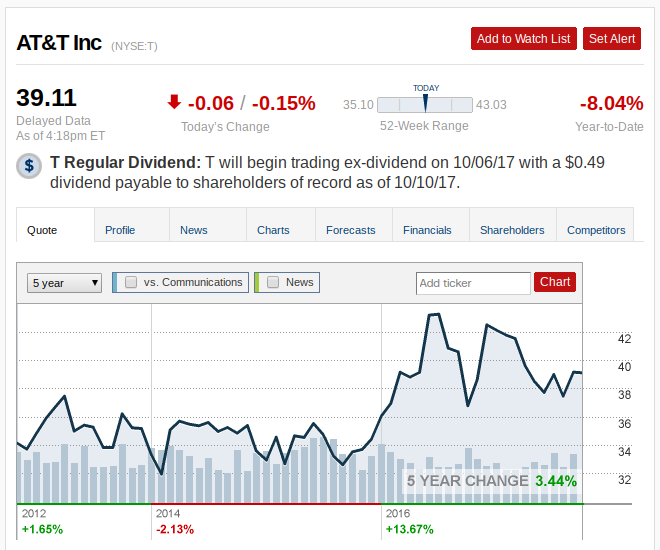
Task: Go to the Charts tab
Action: [281, 225]
